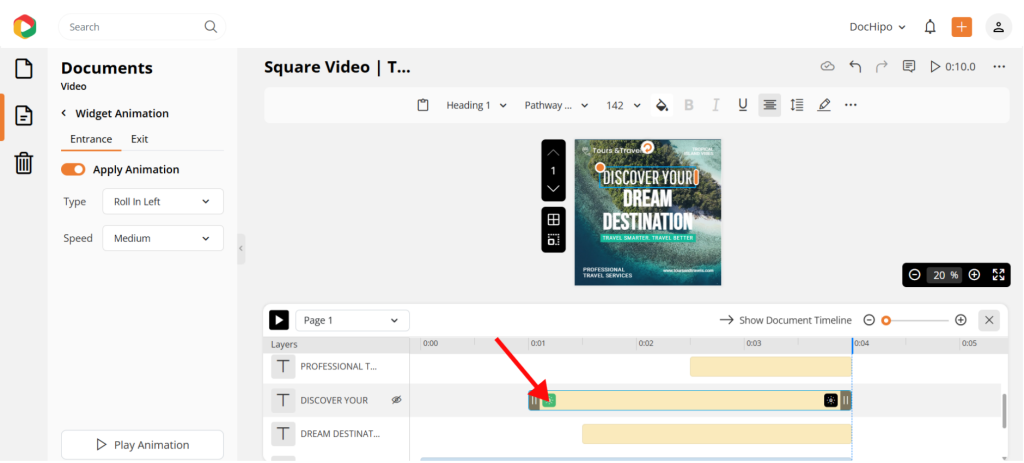Click Show Document Timeline
This screenshot has width=1024, height=463.
click(785, 320)
